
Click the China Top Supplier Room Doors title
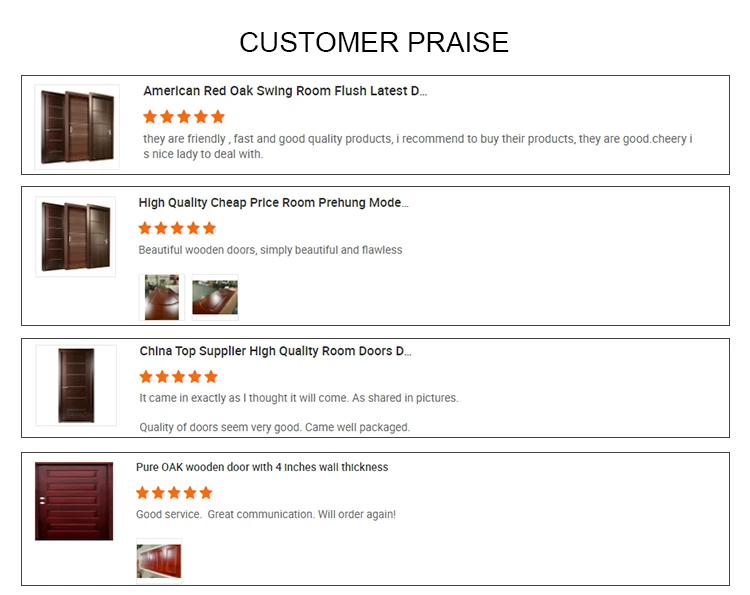275,351
